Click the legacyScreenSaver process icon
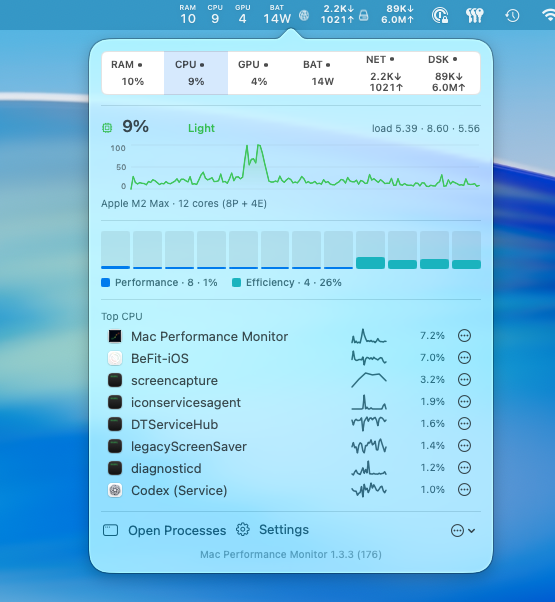Viewport: 555px width, 602px height. click(115, 446)
